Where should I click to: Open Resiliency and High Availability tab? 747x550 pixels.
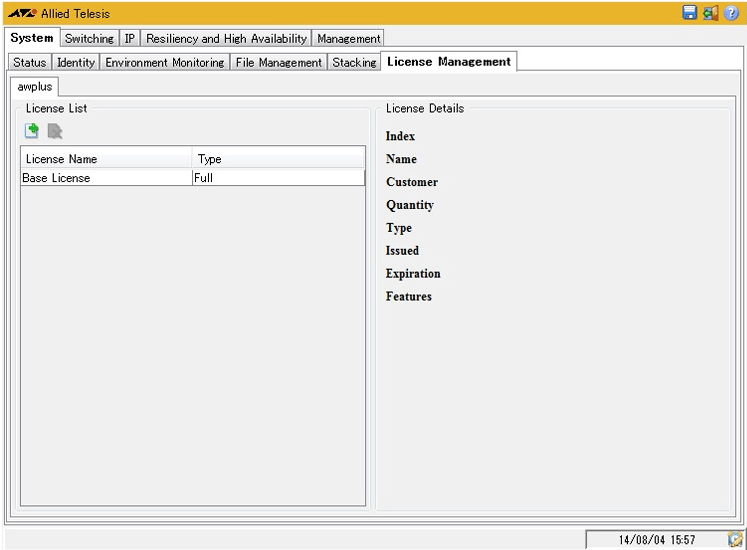point(226,39)
